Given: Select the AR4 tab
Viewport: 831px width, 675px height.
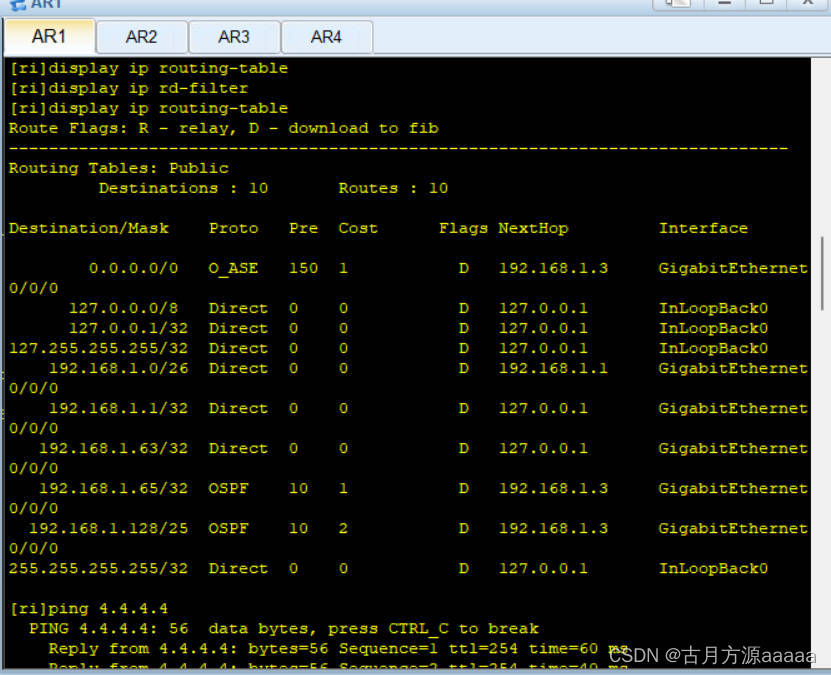Looking at the screenshot, I should click(326, 37).
